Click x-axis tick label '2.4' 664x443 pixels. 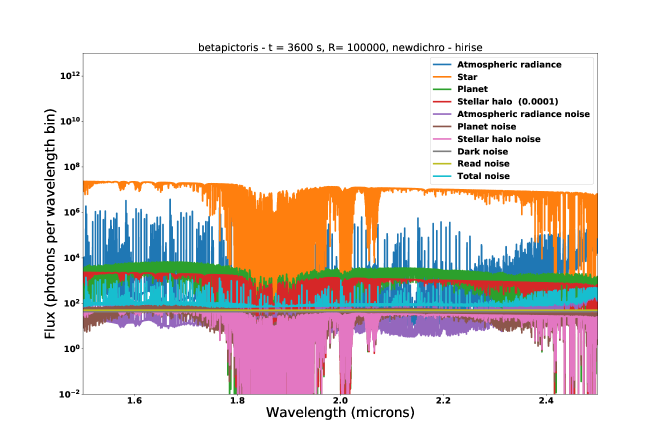coord(546,401)
